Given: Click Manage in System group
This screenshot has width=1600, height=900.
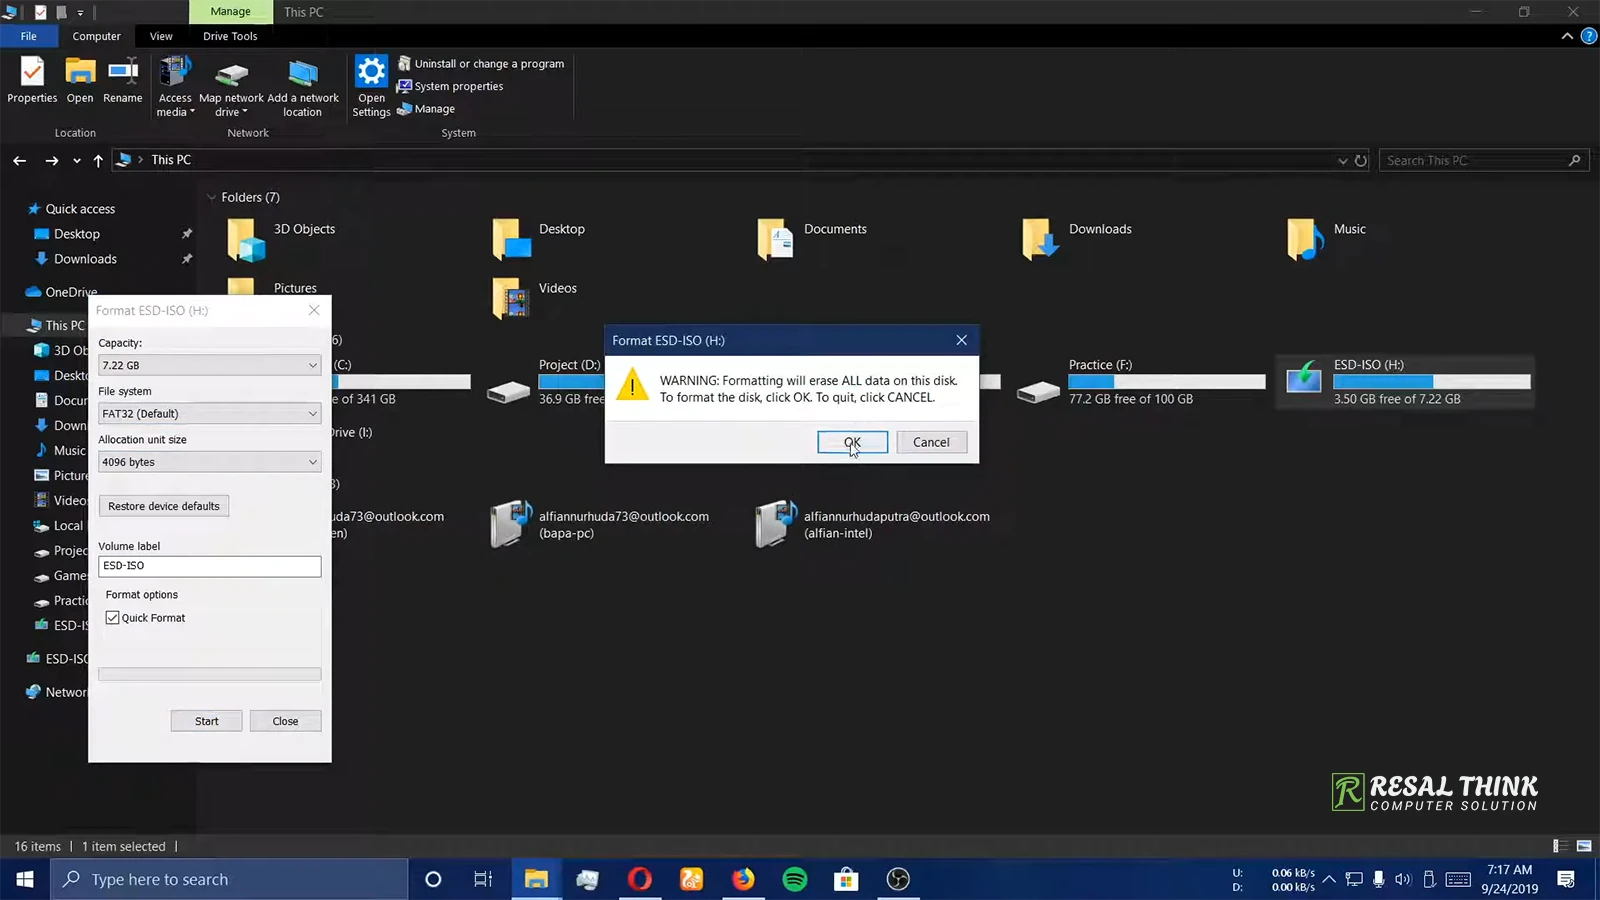Looking at the screenshot, I should point(426,109).
